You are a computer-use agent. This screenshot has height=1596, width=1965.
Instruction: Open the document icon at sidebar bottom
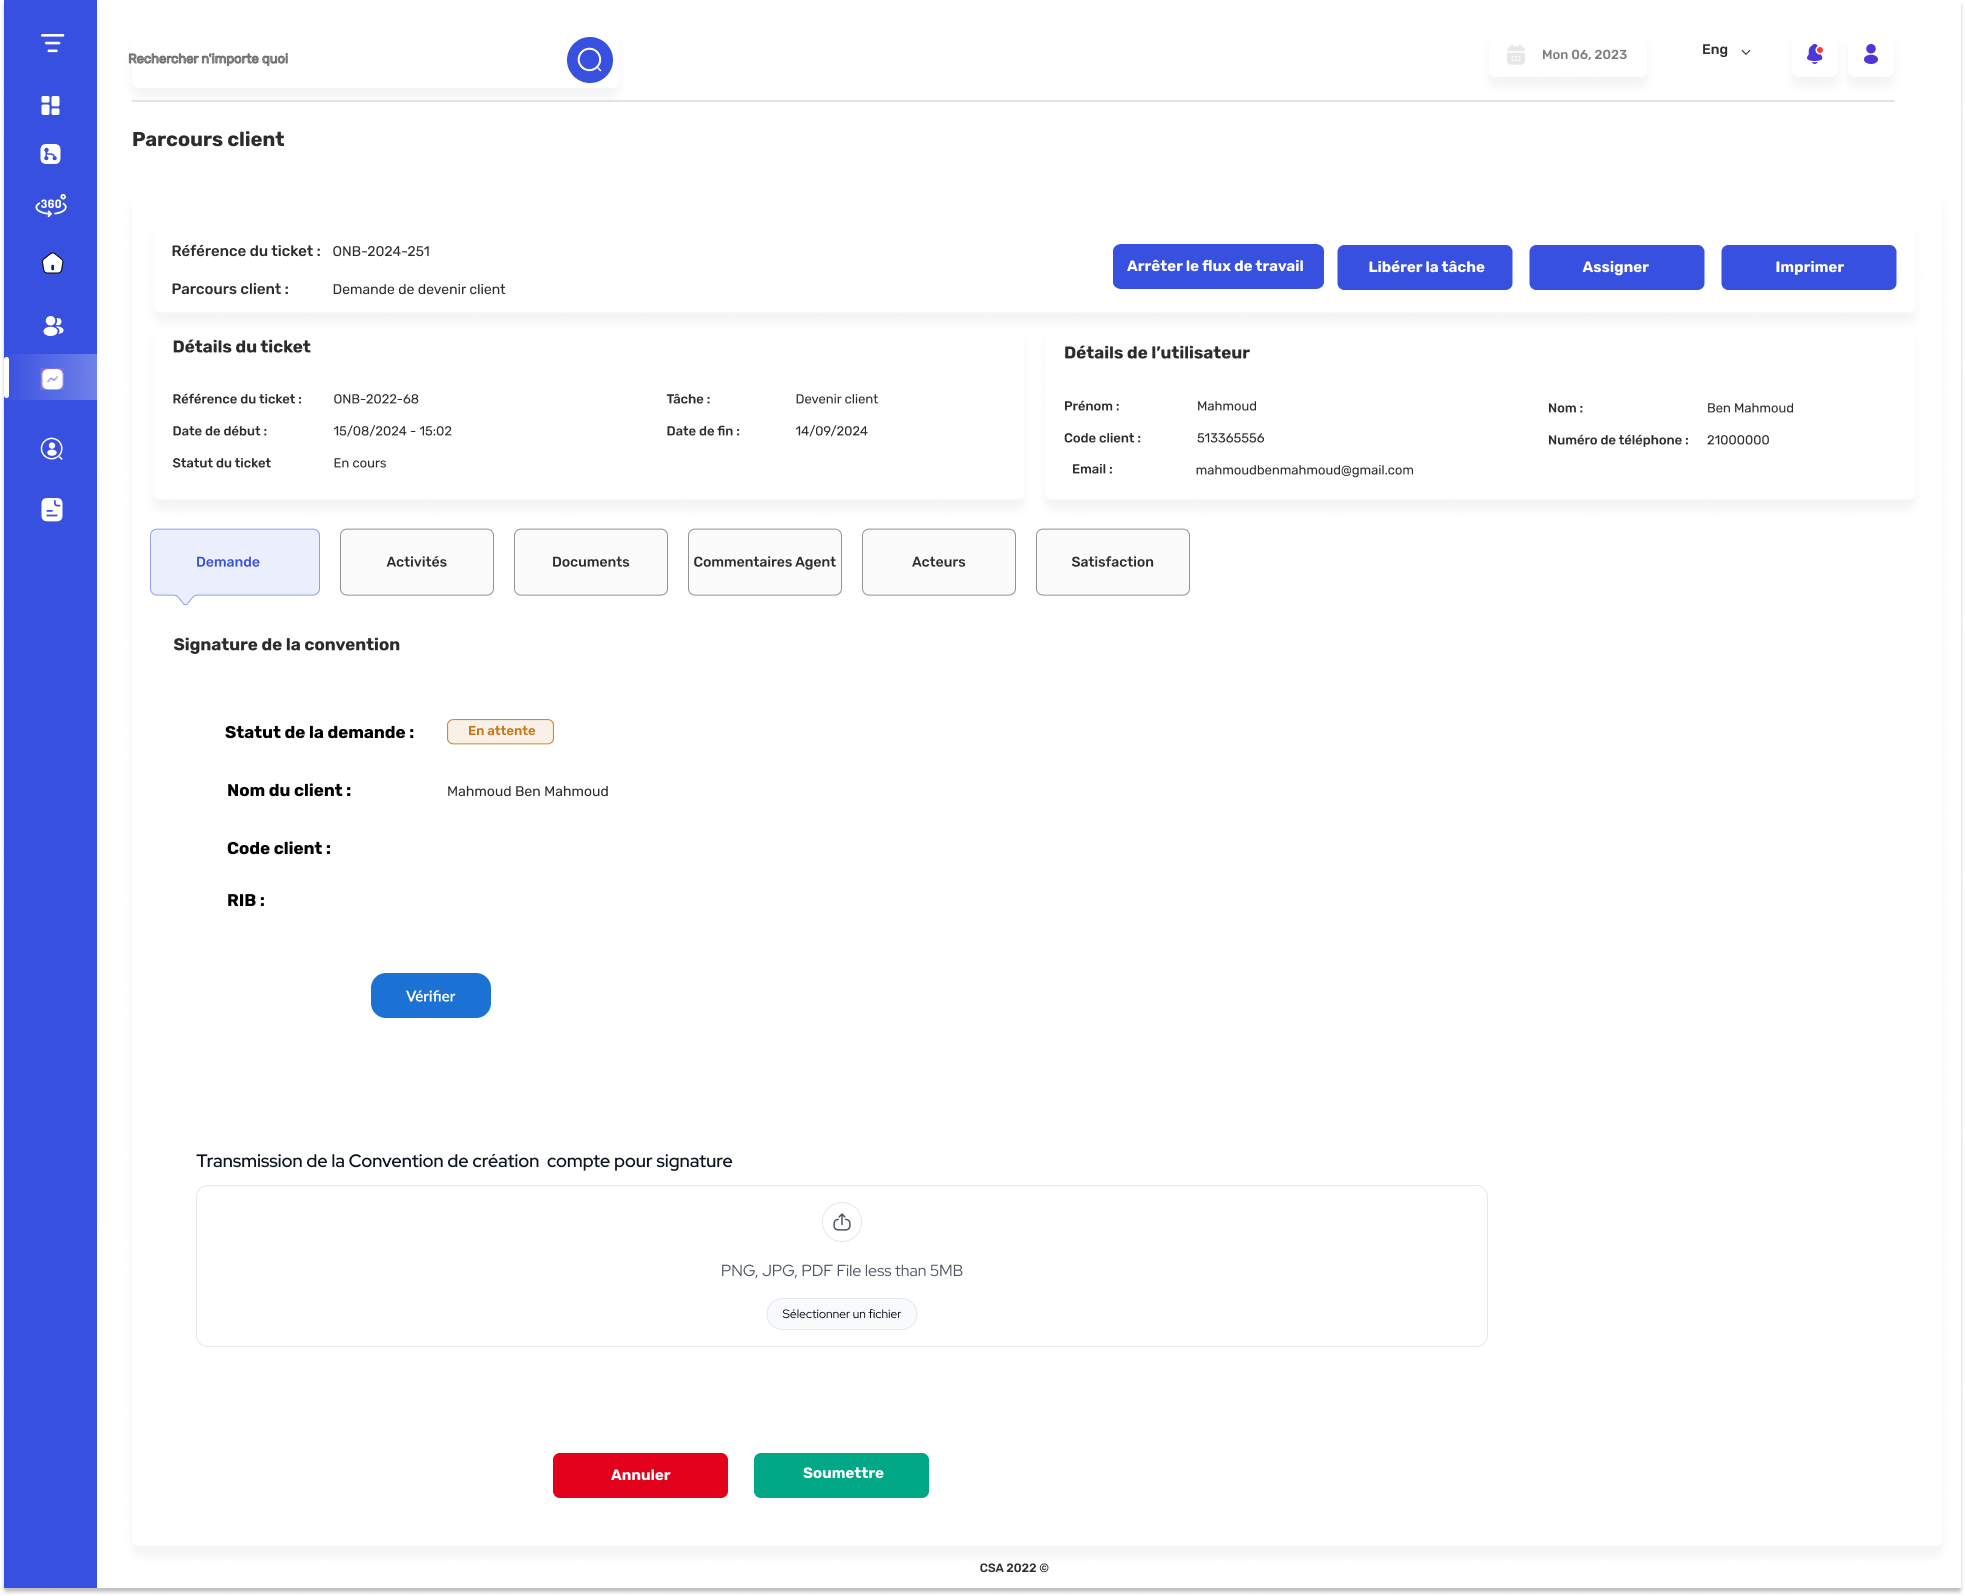point(52,509)
